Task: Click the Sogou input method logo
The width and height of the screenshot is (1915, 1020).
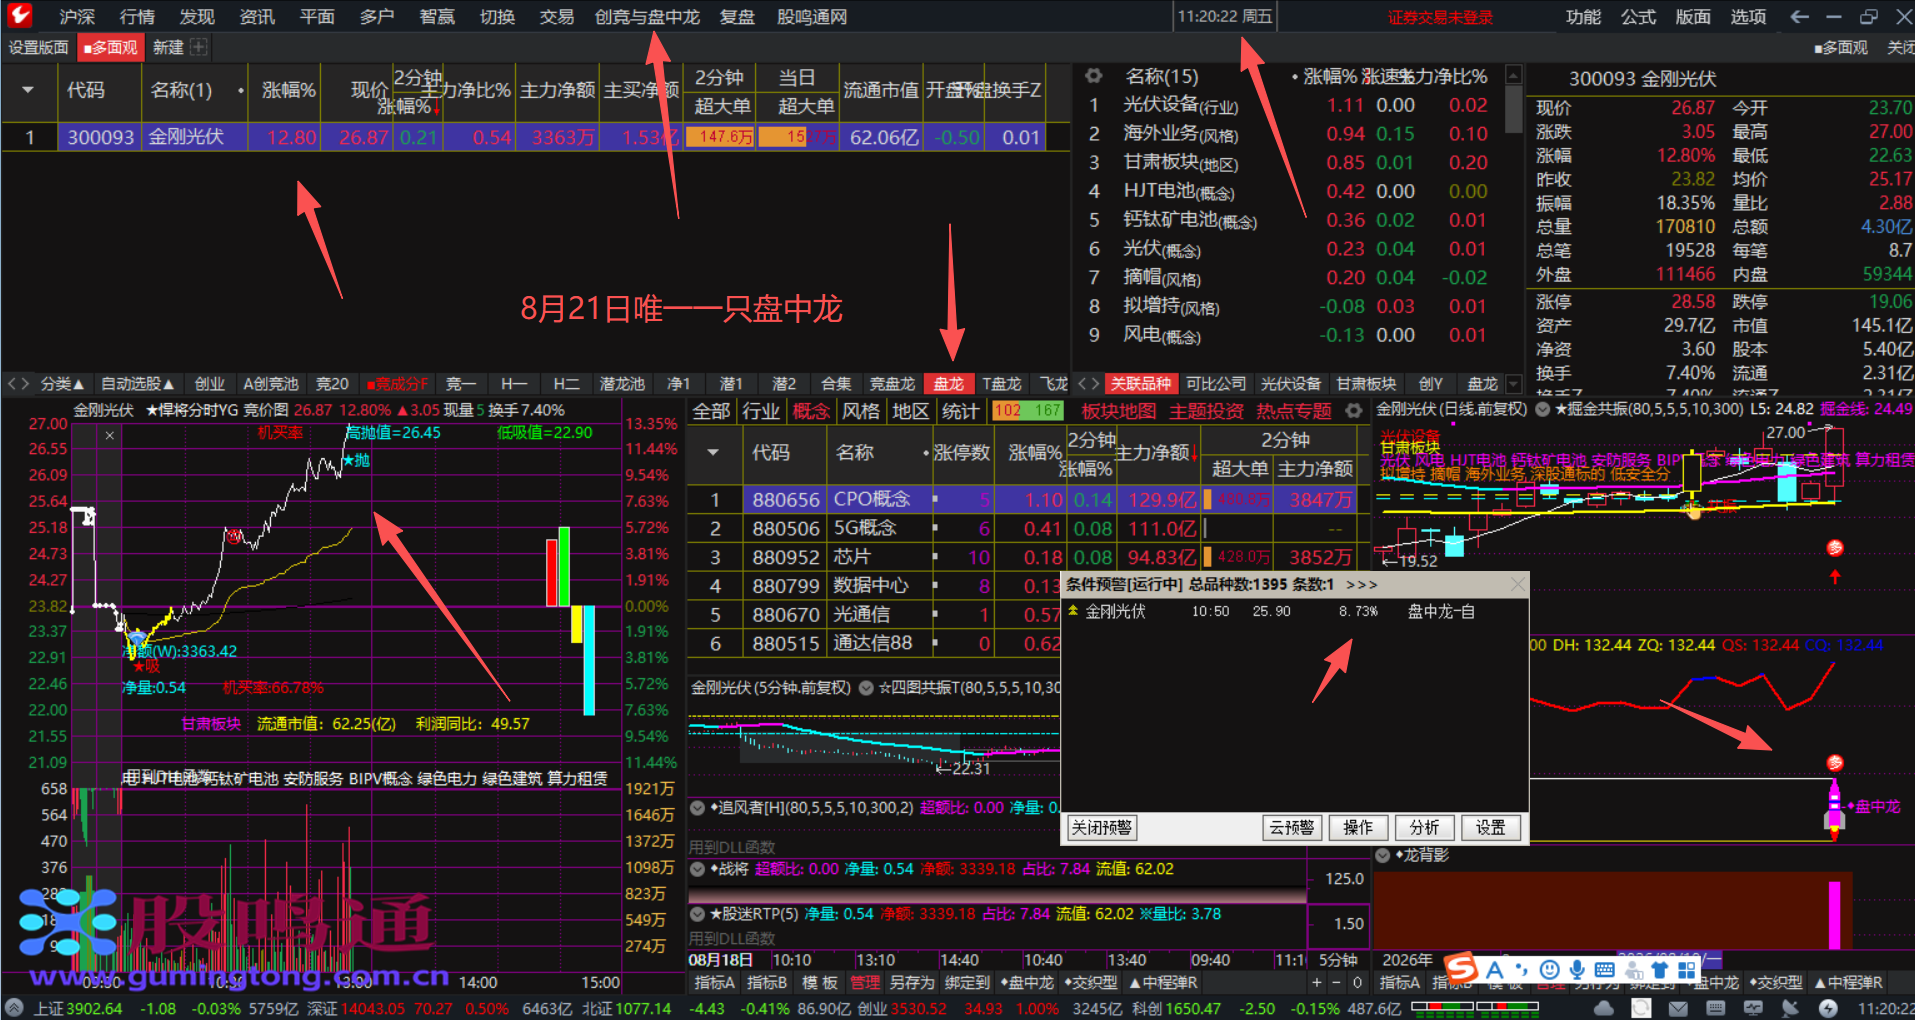Action: click(x=1462, y=967)
